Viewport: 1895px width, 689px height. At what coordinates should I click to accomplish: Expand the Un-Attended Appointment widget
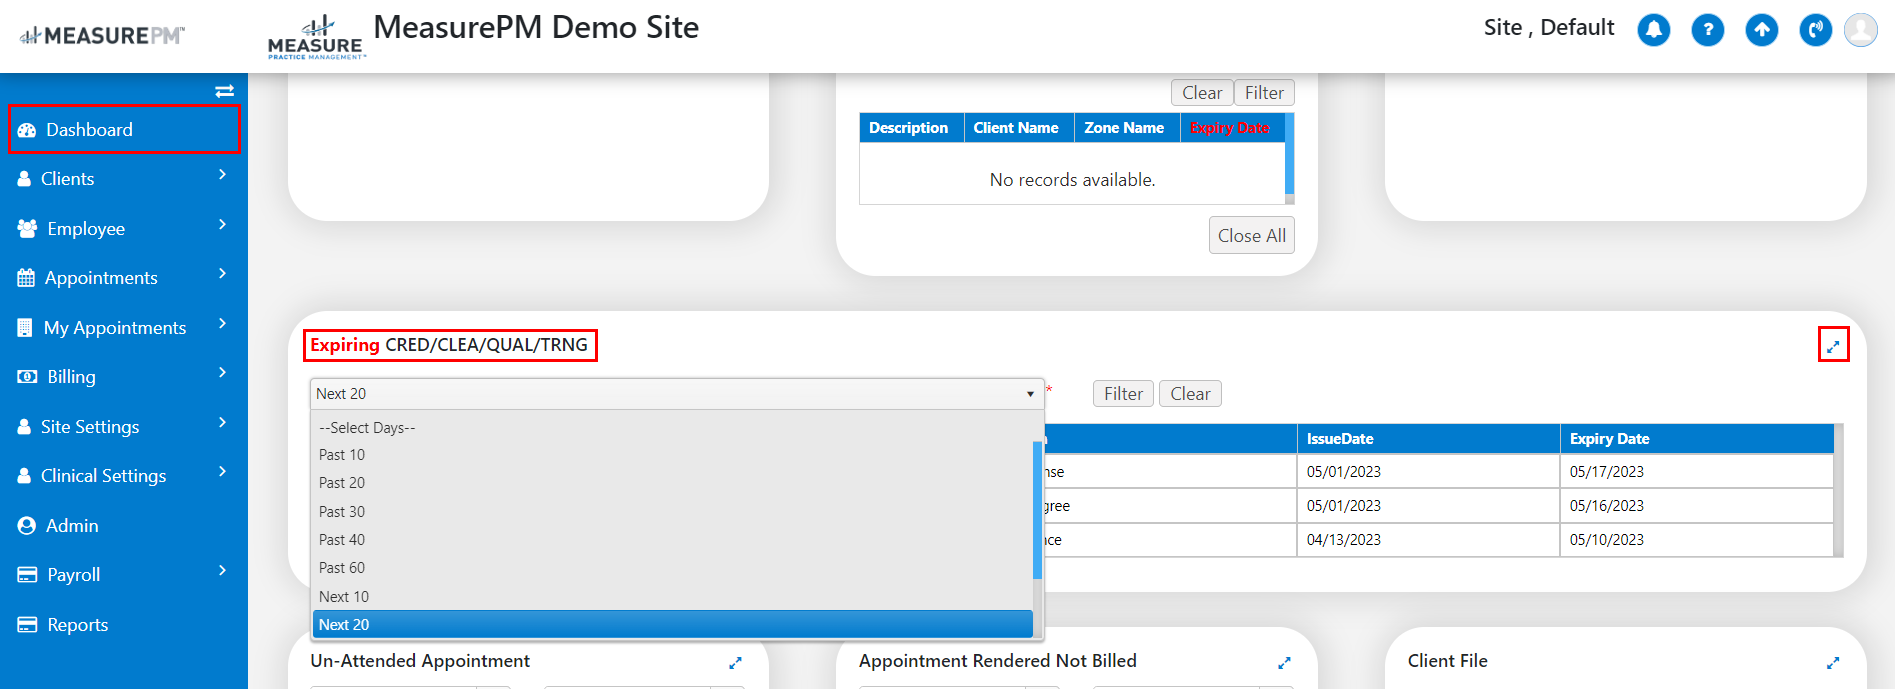[x=735, y=663]
